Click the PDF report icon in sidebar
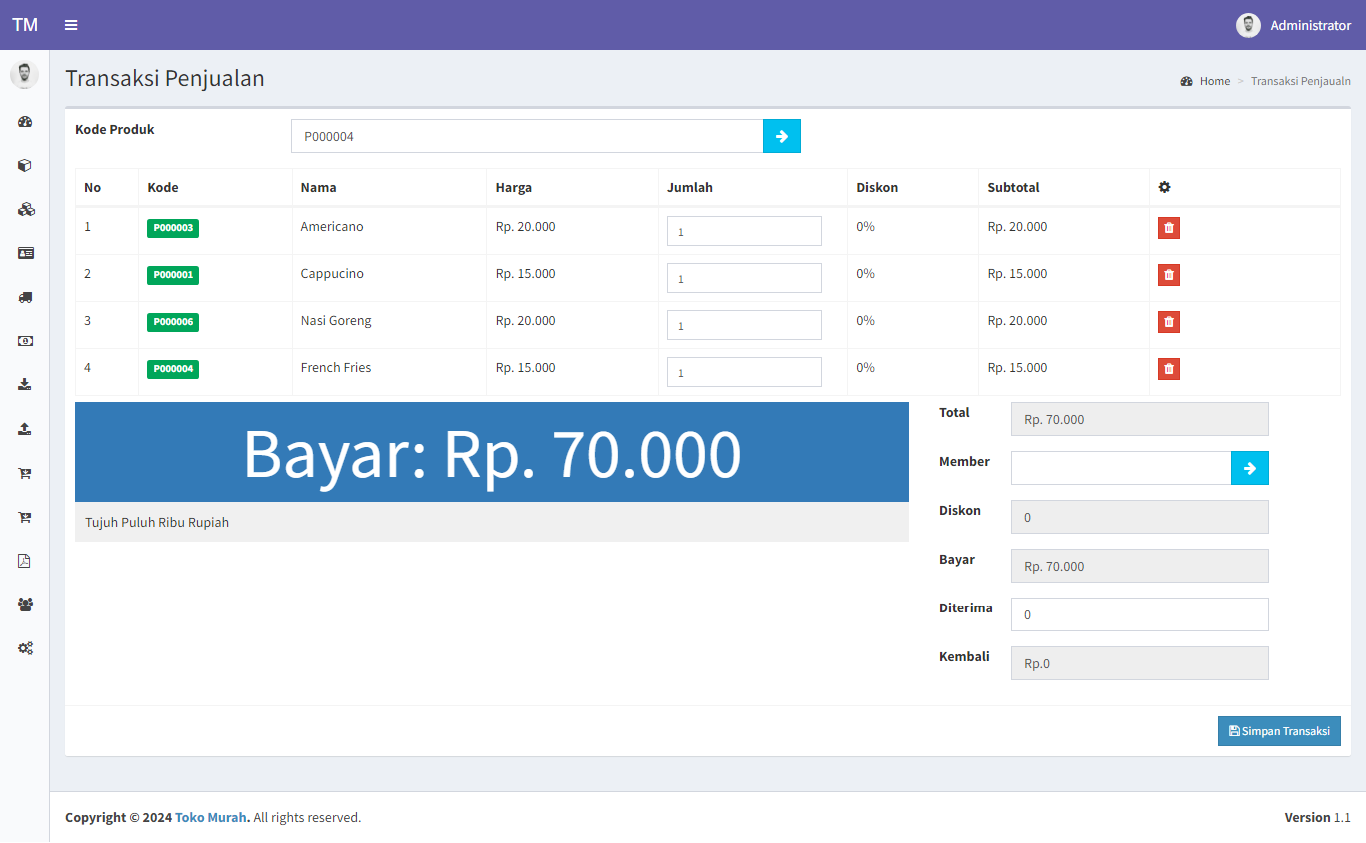Viewport: 1366px width, 843px height. point(25,560)
